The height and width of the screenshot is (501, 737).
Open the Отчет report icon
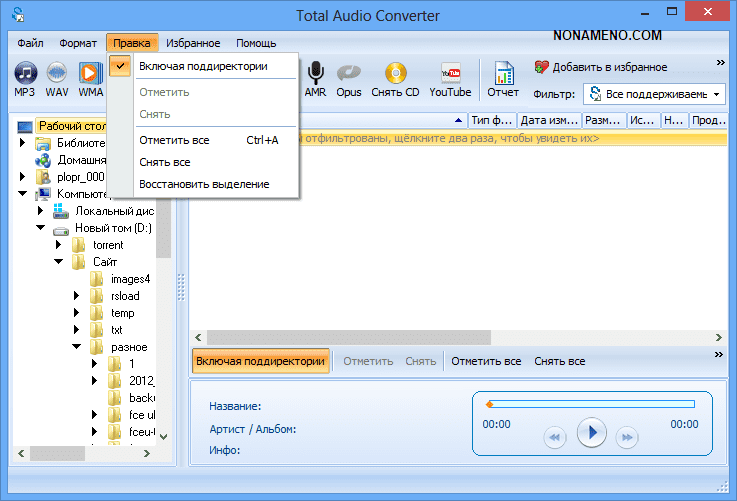503,78
